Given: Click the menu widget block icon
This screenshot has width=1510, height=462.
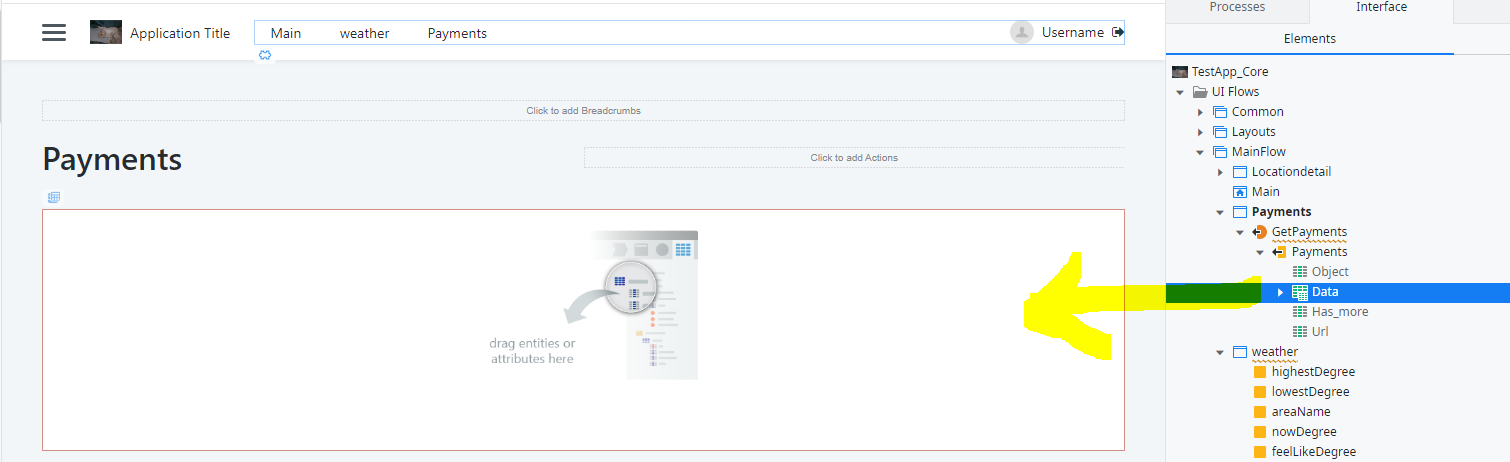Looking at the screenshot, I should (265, 55).
